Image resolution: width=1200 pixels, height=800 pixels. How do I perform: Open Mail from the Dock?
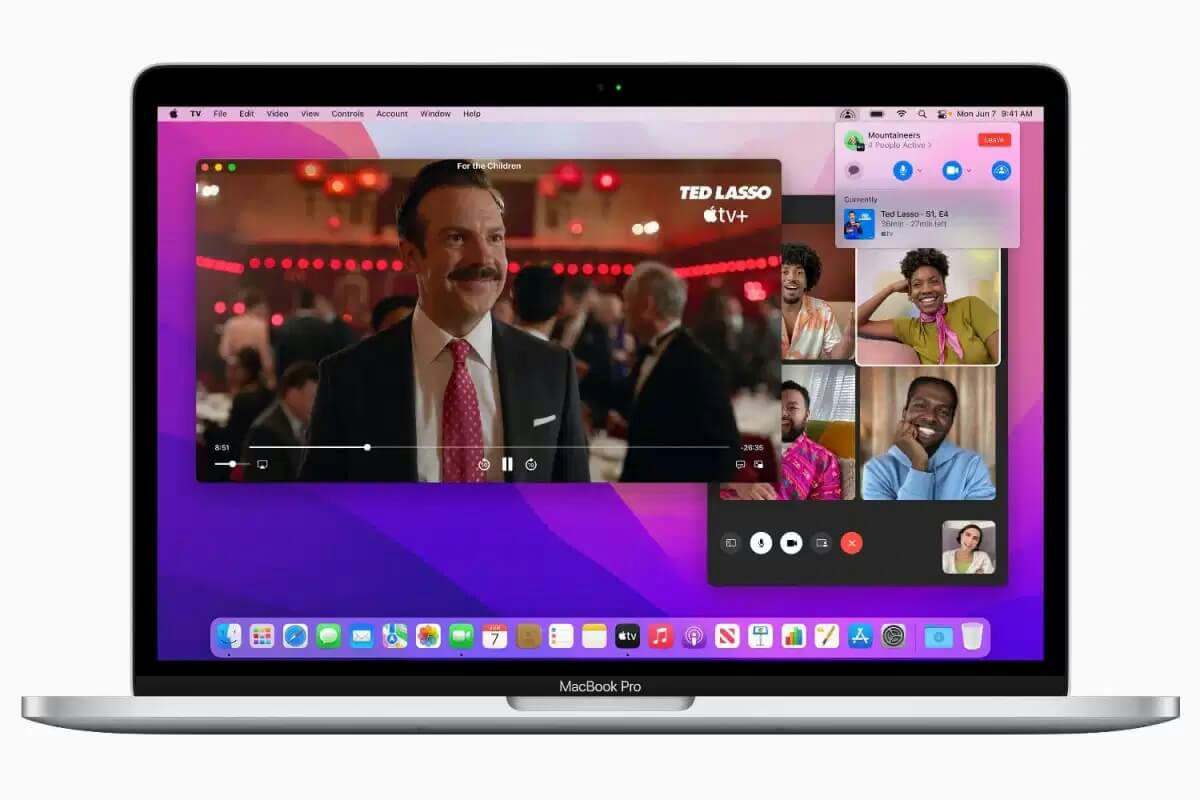pyautogui.click(x=361, y=635)
